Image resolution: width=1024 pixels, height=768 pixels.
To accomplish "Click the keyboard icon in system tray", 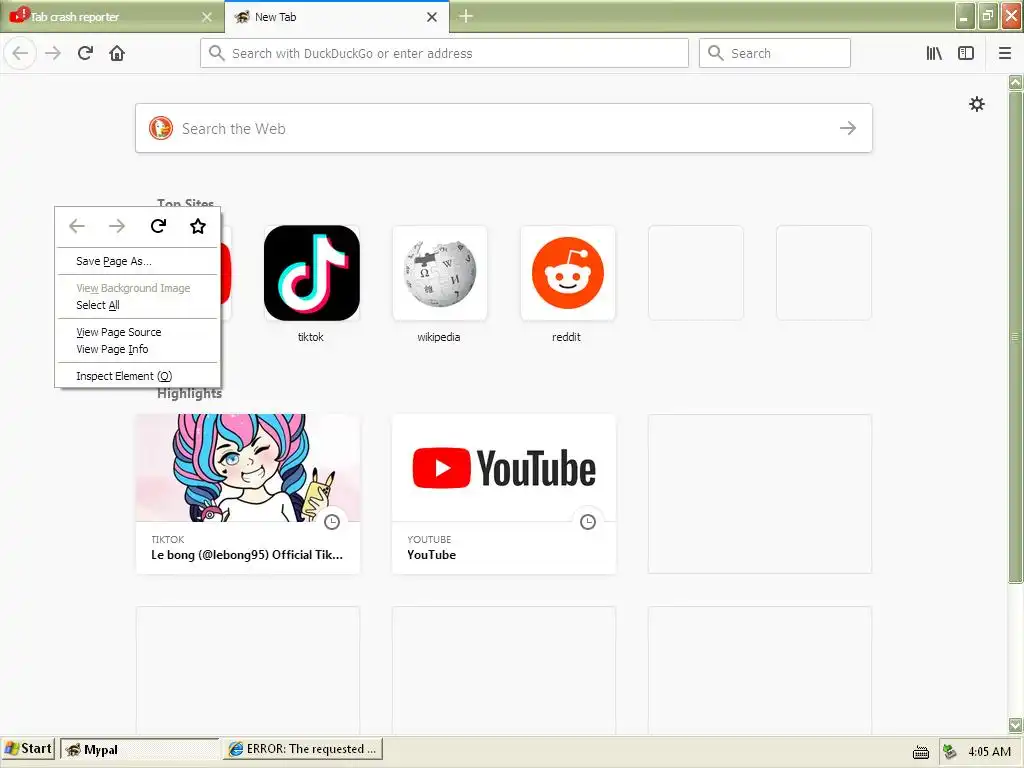I will [921, 752].
